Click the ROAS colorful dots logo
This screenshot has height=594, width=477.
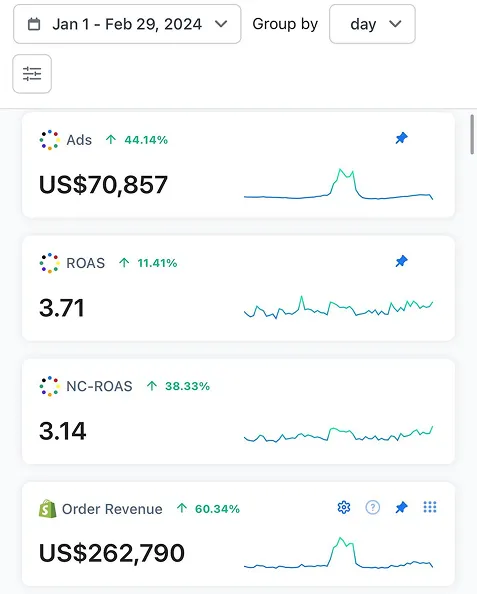50,263
